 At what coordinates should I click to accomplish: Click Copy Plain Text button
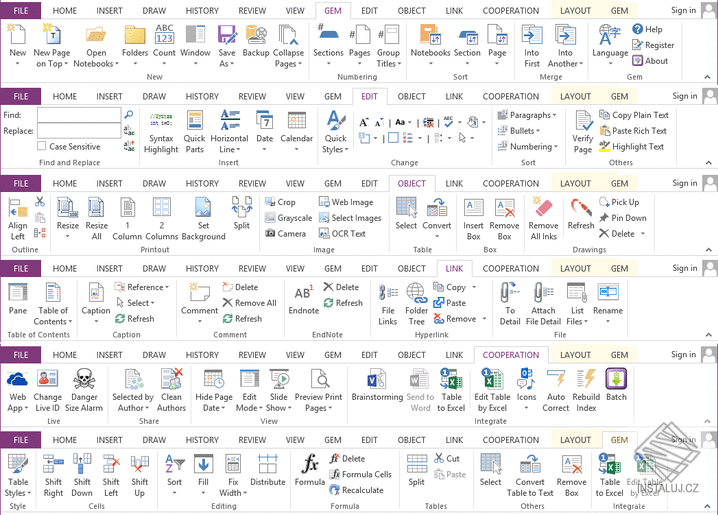(x=634, y=115)
